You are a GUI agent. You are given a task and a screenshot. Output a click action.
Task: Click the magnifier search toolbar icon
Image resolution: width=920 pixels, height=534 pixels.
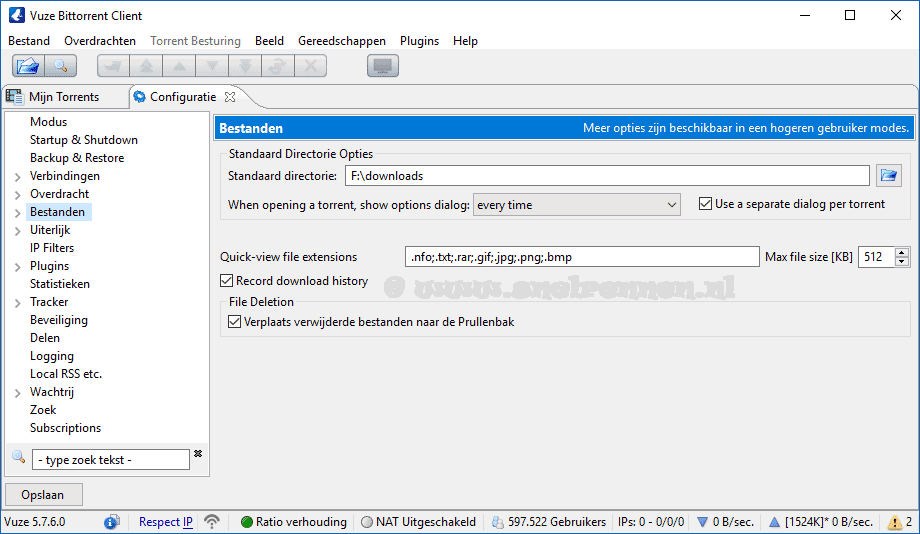pyautogui.click(x=60, y=66)
